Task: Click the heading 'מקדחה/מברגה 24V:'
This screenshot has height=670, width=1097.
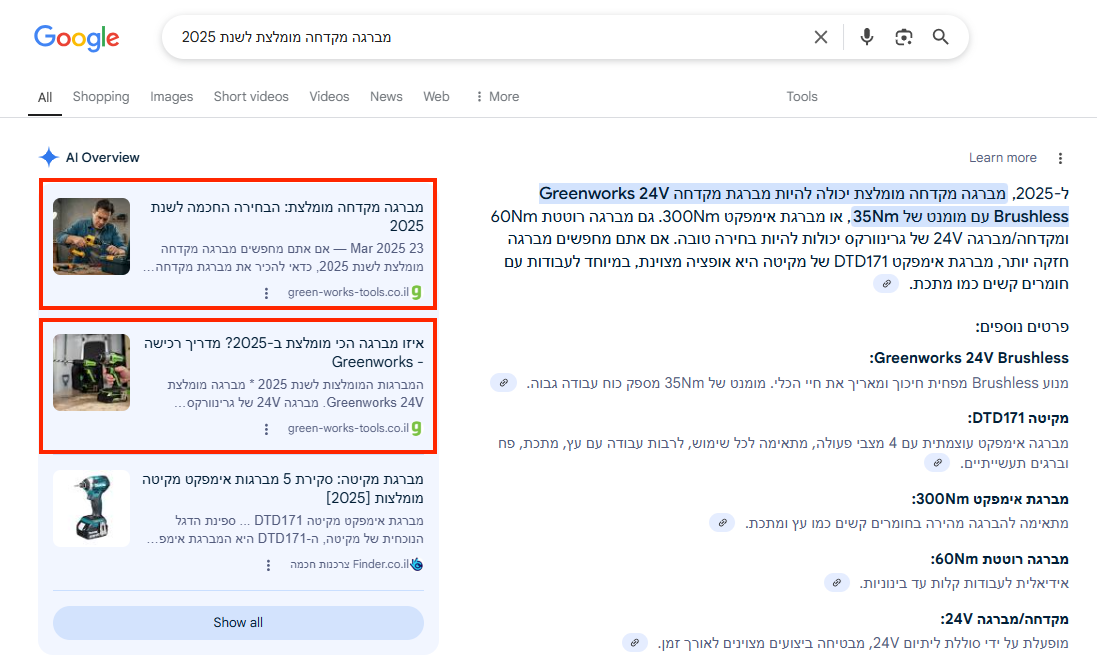Action: click(1004, 620)
